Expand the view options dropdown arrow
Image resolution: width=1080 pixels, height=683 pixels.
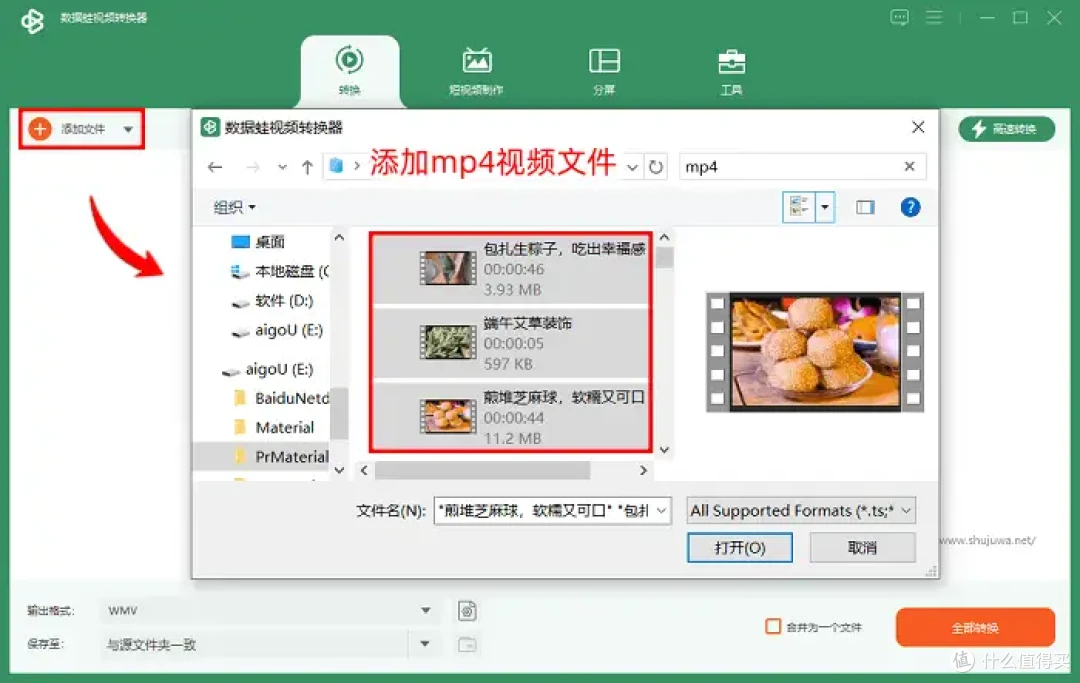(x=824, y=207)
